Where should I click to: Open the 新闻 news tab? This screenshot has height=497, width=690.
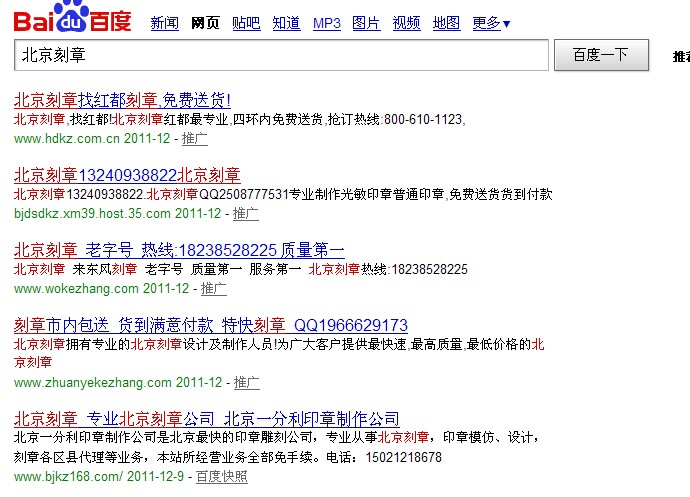click(x=164, y=23)
